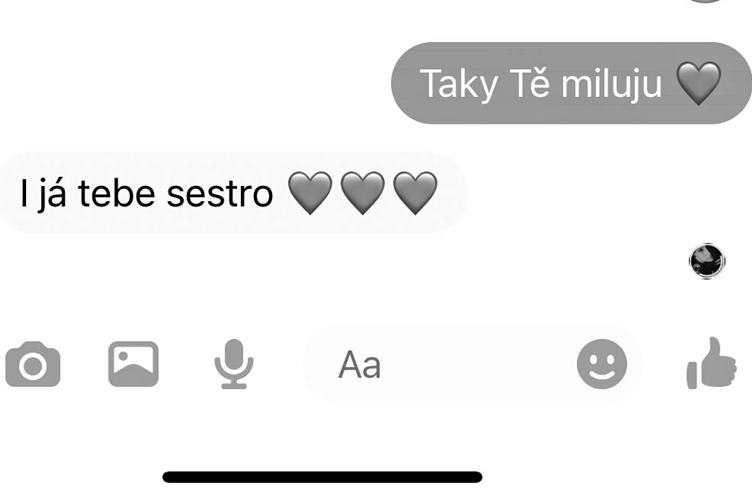Click the word "Taky" in the gray bubble
The image size is (752, 501).
click(459, 85)
